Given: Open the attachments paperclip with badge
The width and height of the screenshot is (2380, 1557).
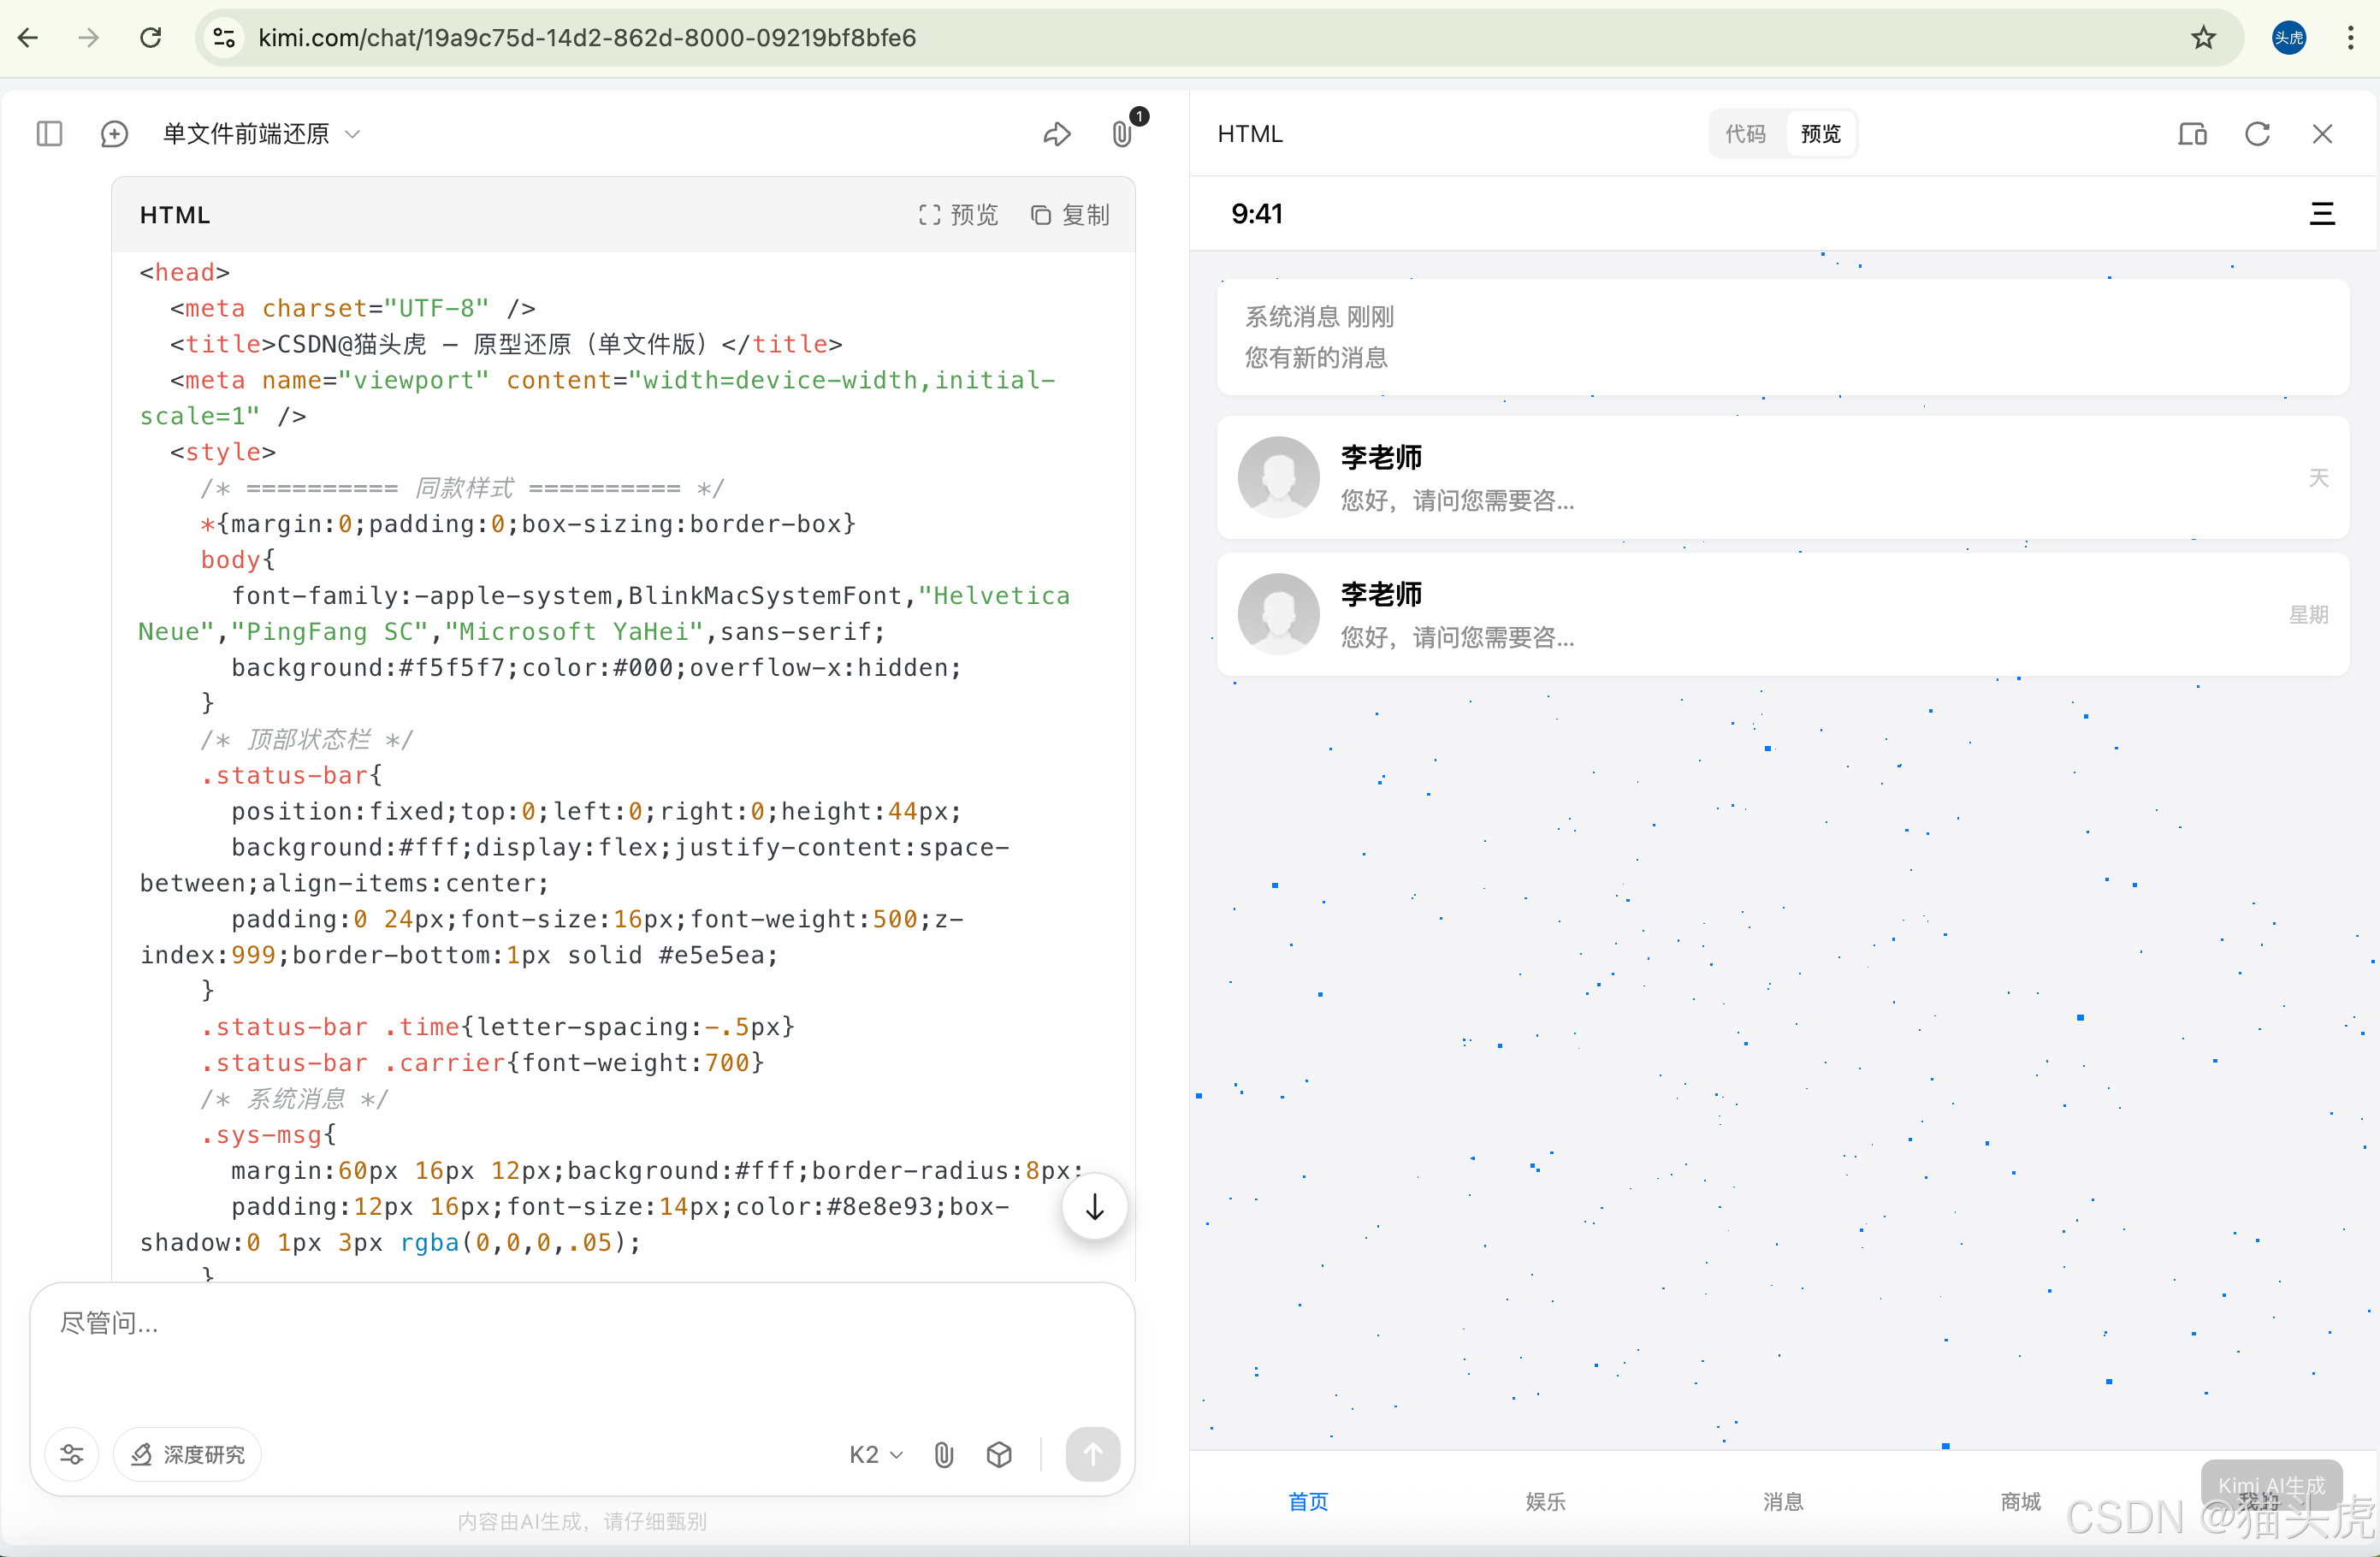Looking at the screenshot, I should 1122,134.
